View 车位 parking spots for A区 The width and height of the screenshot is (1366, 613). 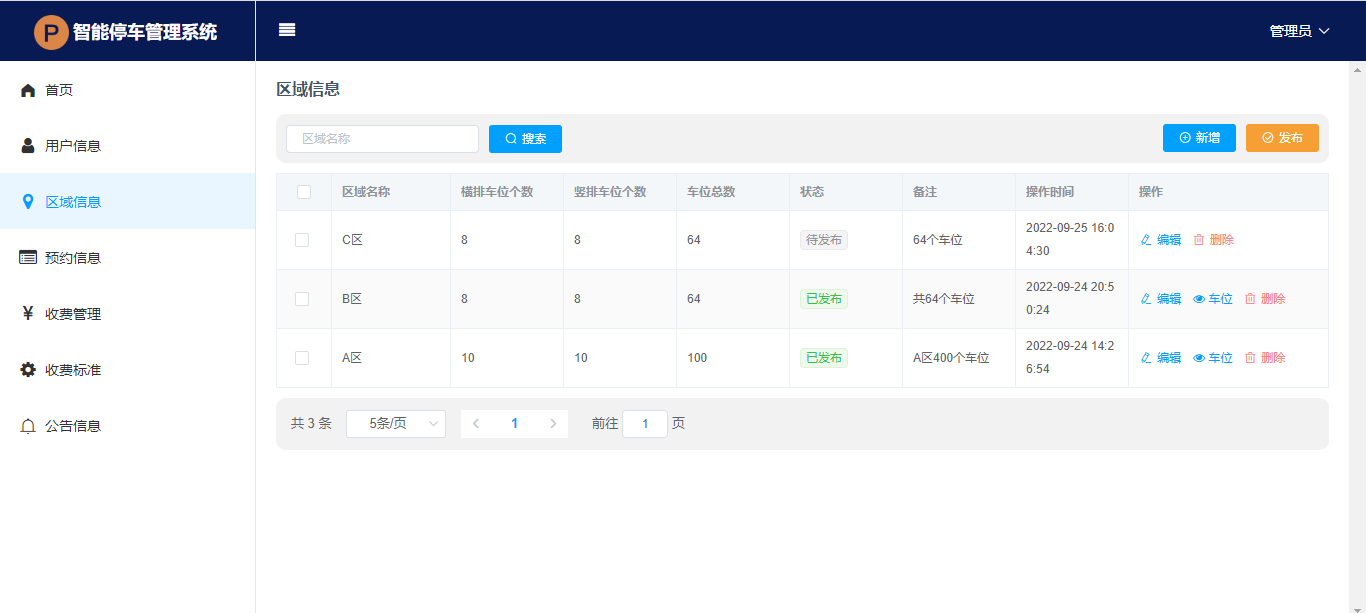[1213, 358]
